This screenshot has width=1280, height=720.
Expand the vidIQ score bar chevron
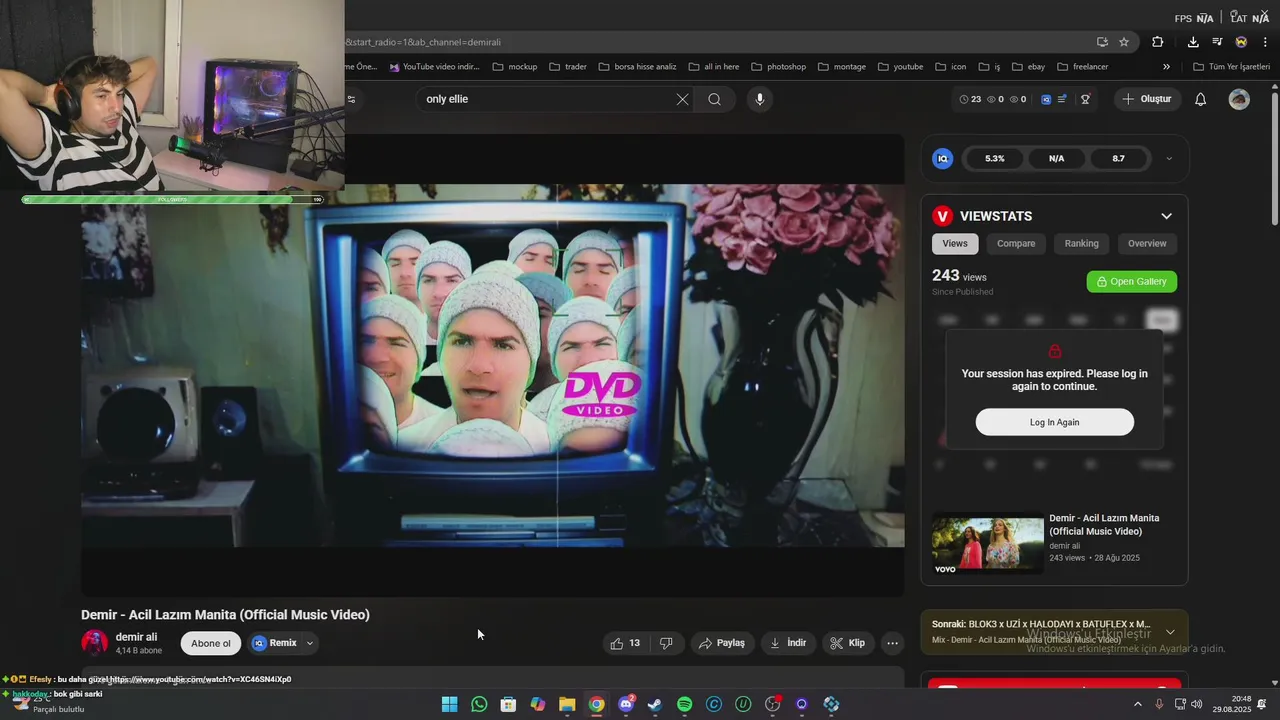[x=1169, y=158]
